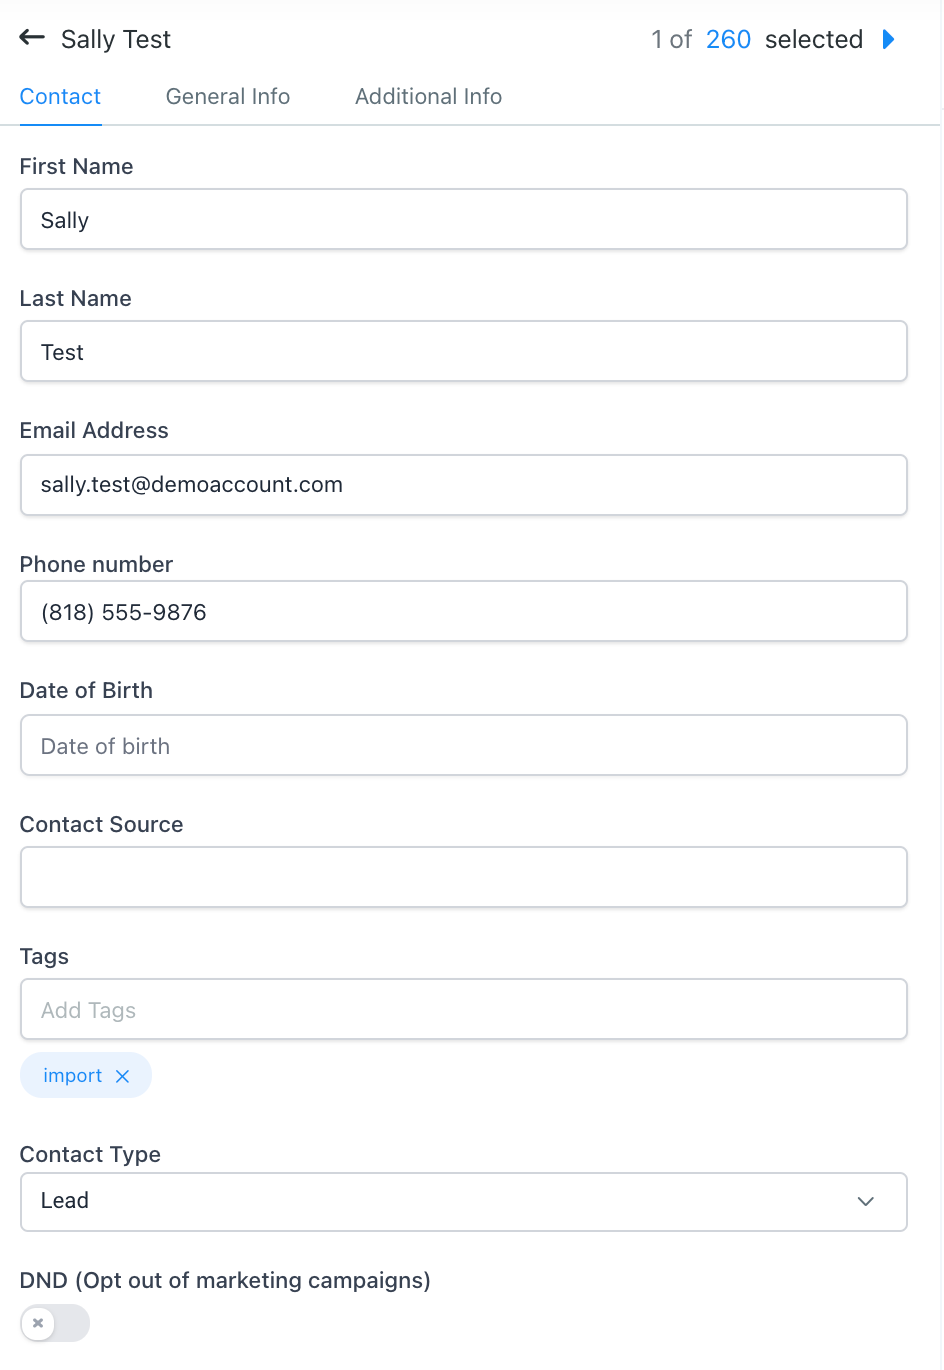Remove the import tag with X icon
Viewport: 944px width, 1370px height.
(123, 1076)
